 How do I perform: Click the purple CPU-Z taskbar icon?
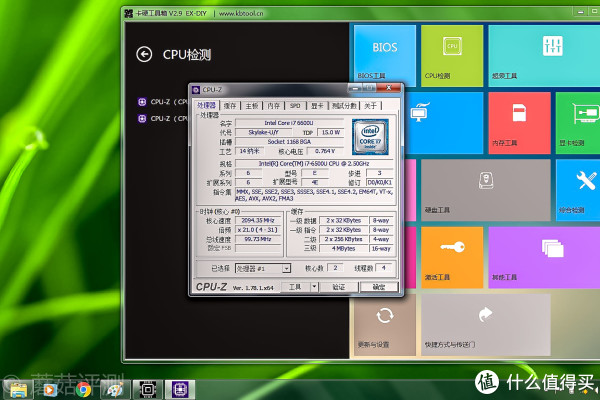click(180, 390)
